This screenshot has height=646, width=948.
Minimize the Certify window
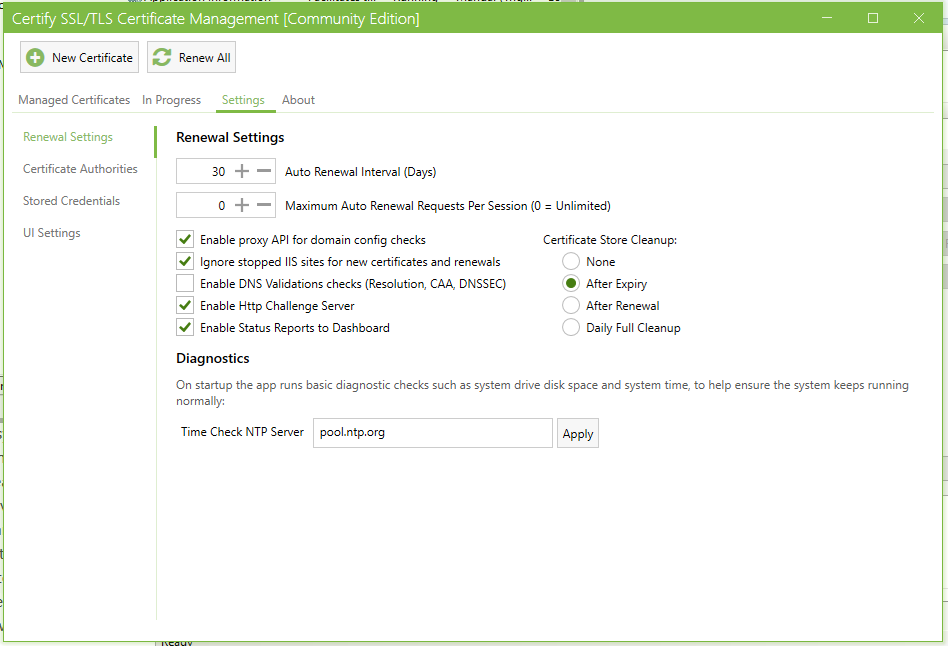pyautogui.click(x=827, y=18)
